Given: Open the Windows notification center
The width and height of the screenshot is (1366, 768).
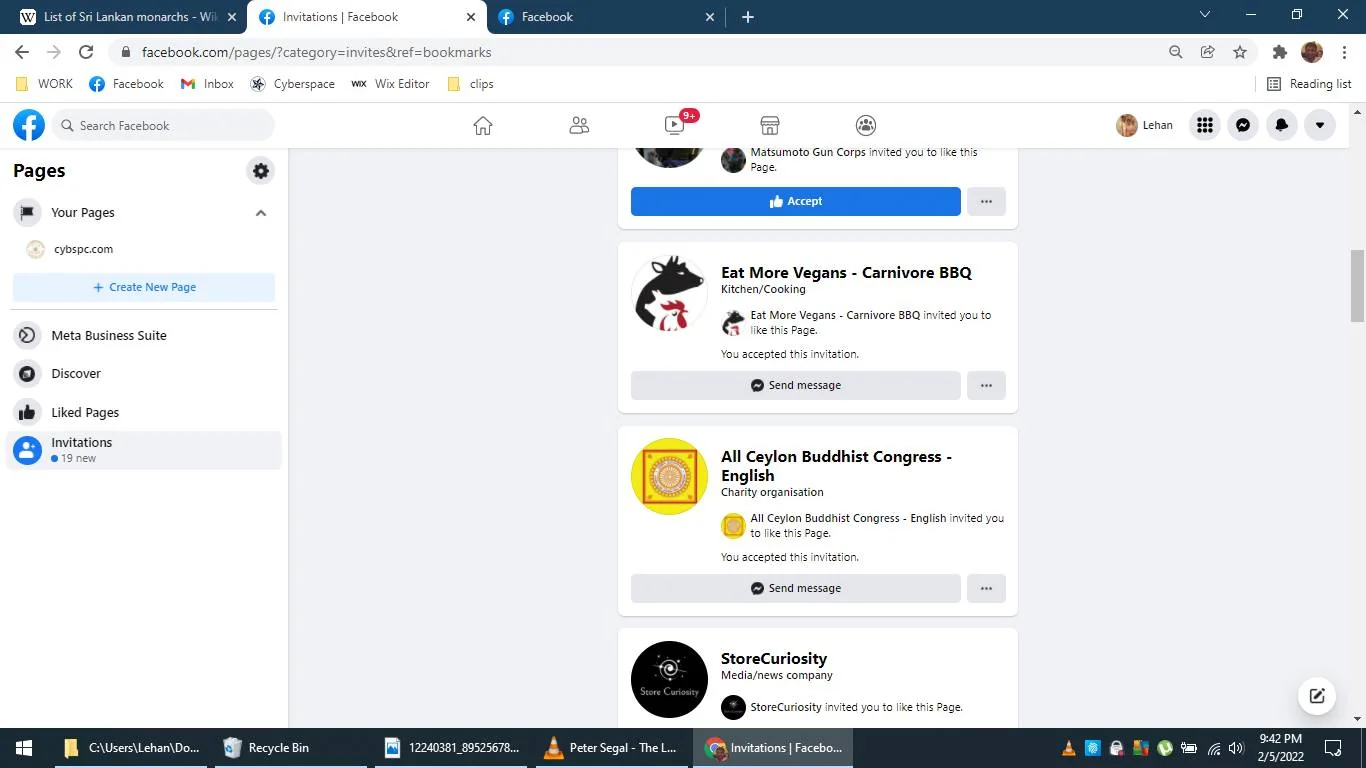Looking at the screenshot, I should tap(1333, 748).
